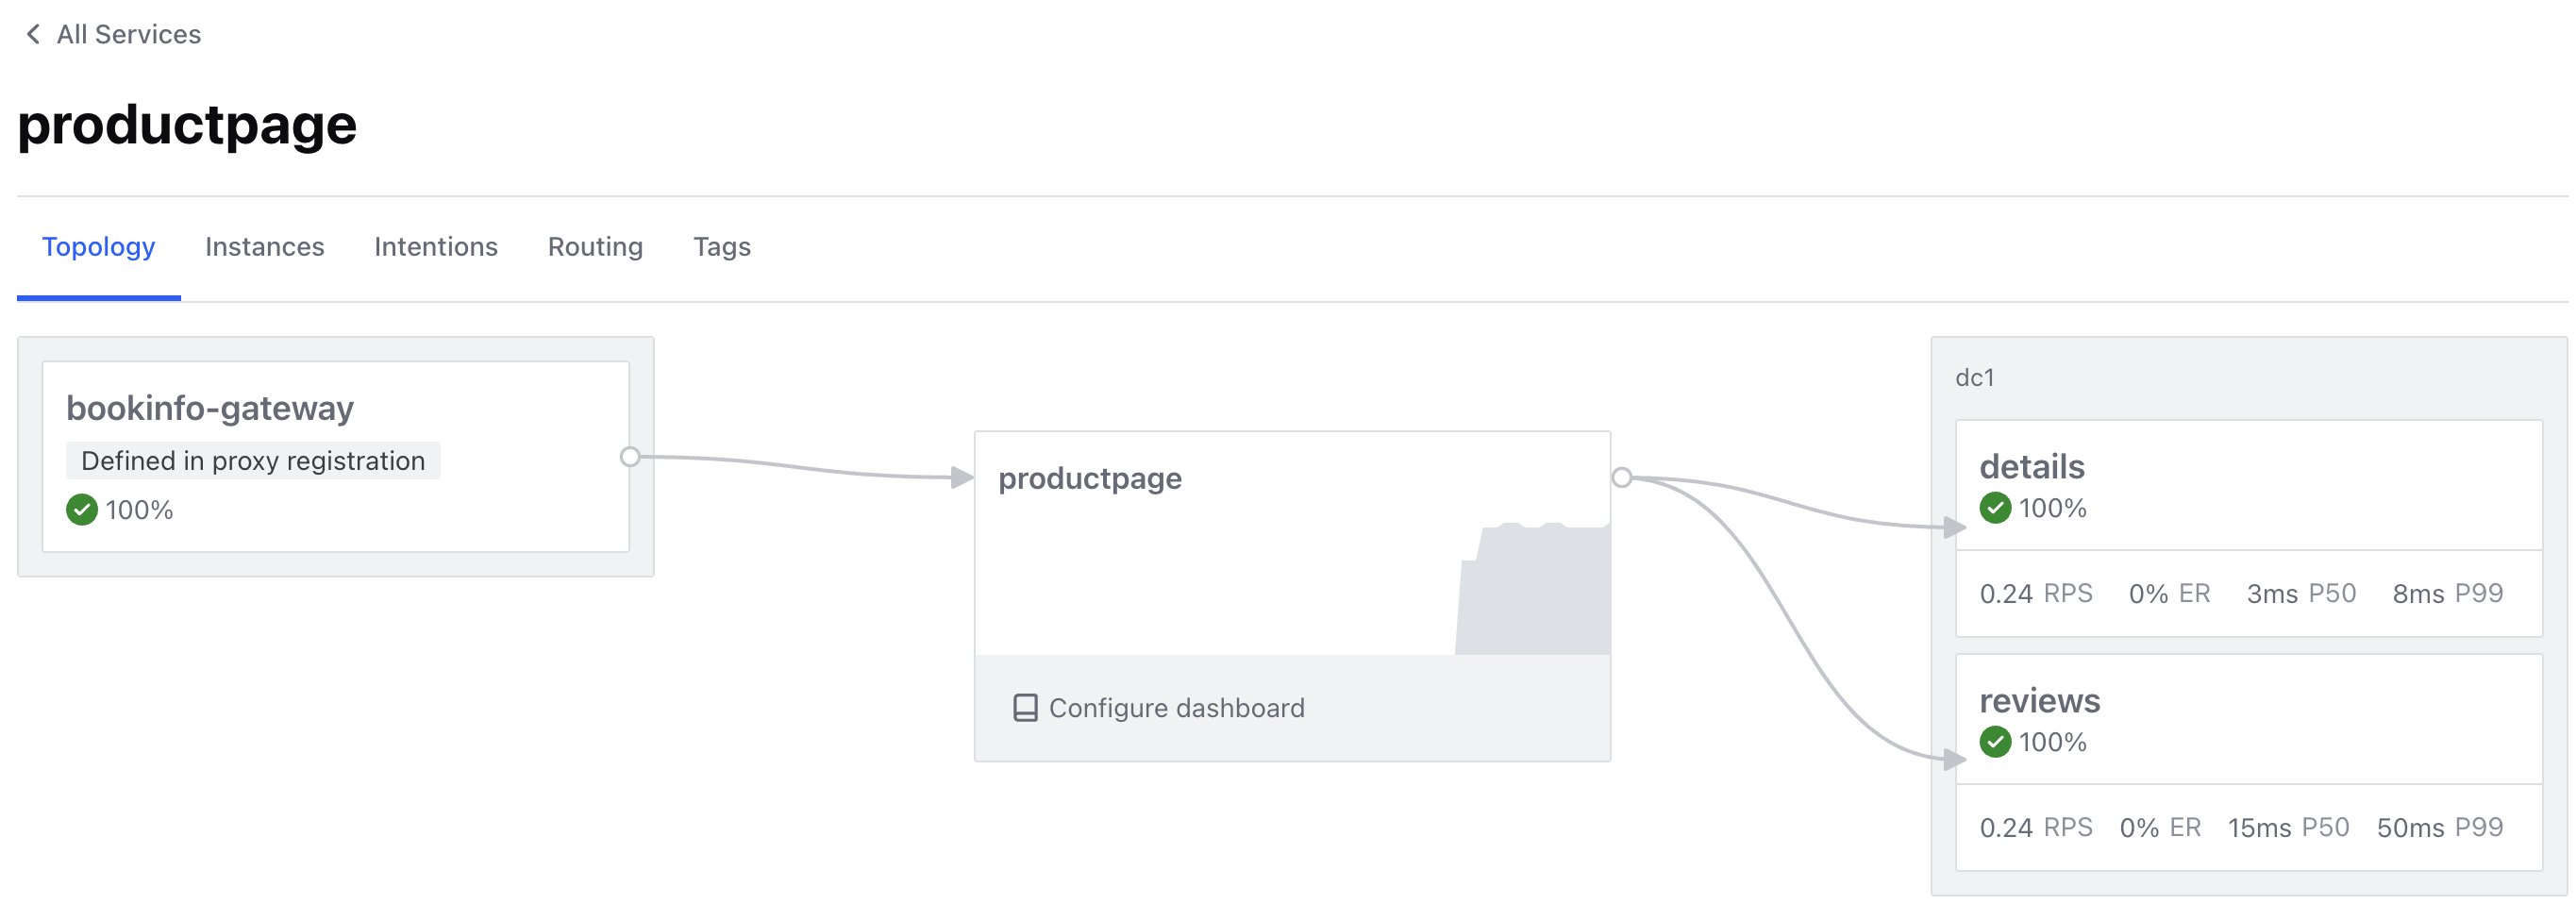This screenshot has height=904, width=2576.
Task: Open Configure dashboard link
Action: pos(1176,708)
